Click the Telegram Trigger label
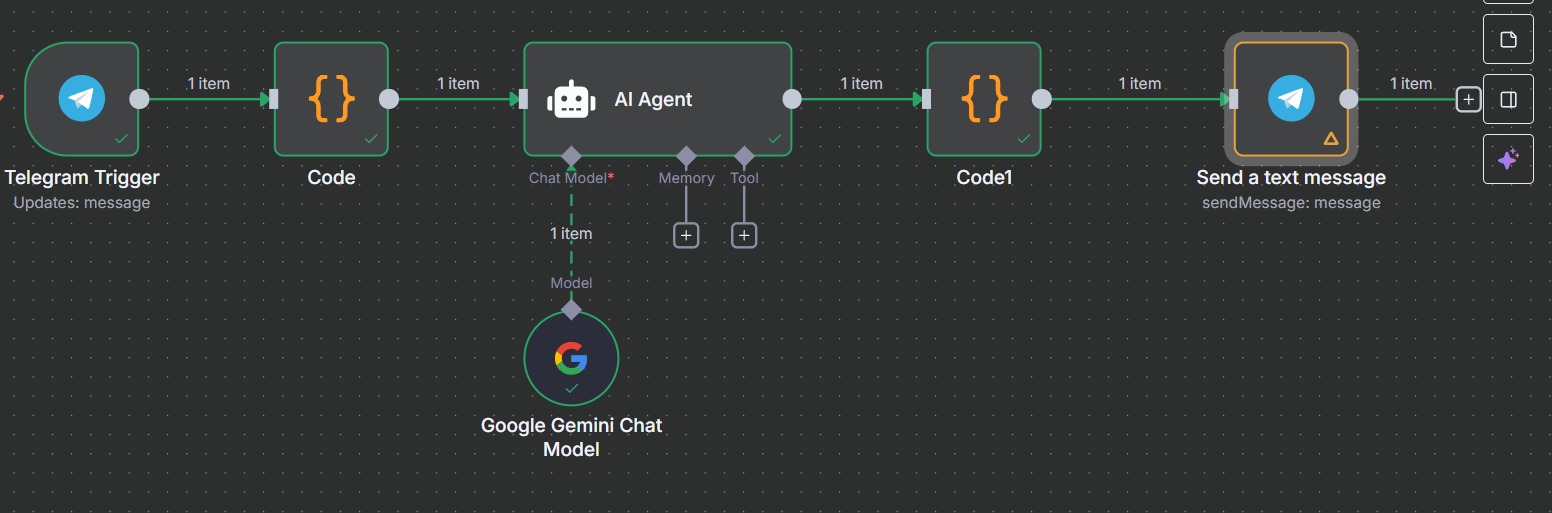Viewport: 1552px width, 513px height. click(x=82, y=178)
